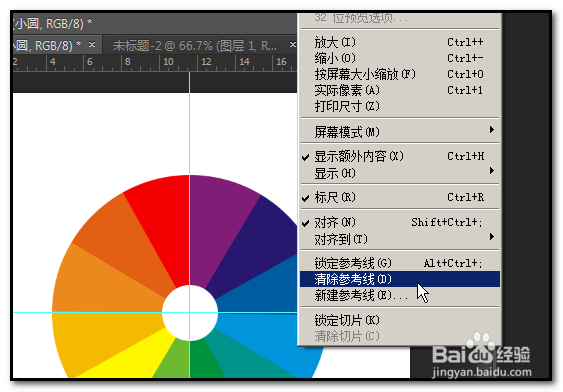
Task: Close the 小圆 RGB/8 document tab
Action: pyautogui.click(x=92, y=45)
